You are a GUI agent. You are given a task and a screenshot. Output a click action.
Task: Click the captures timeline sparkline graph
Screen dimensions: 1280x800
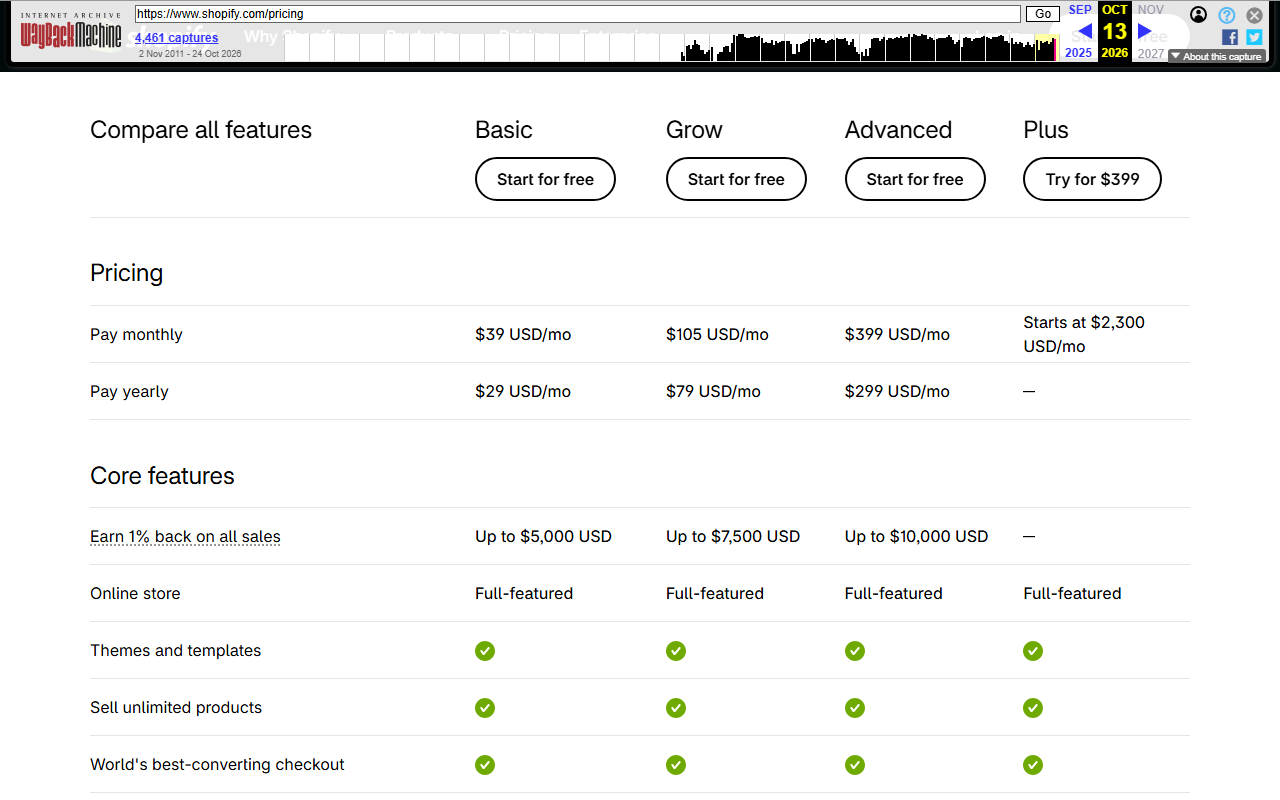coord(671,47)
